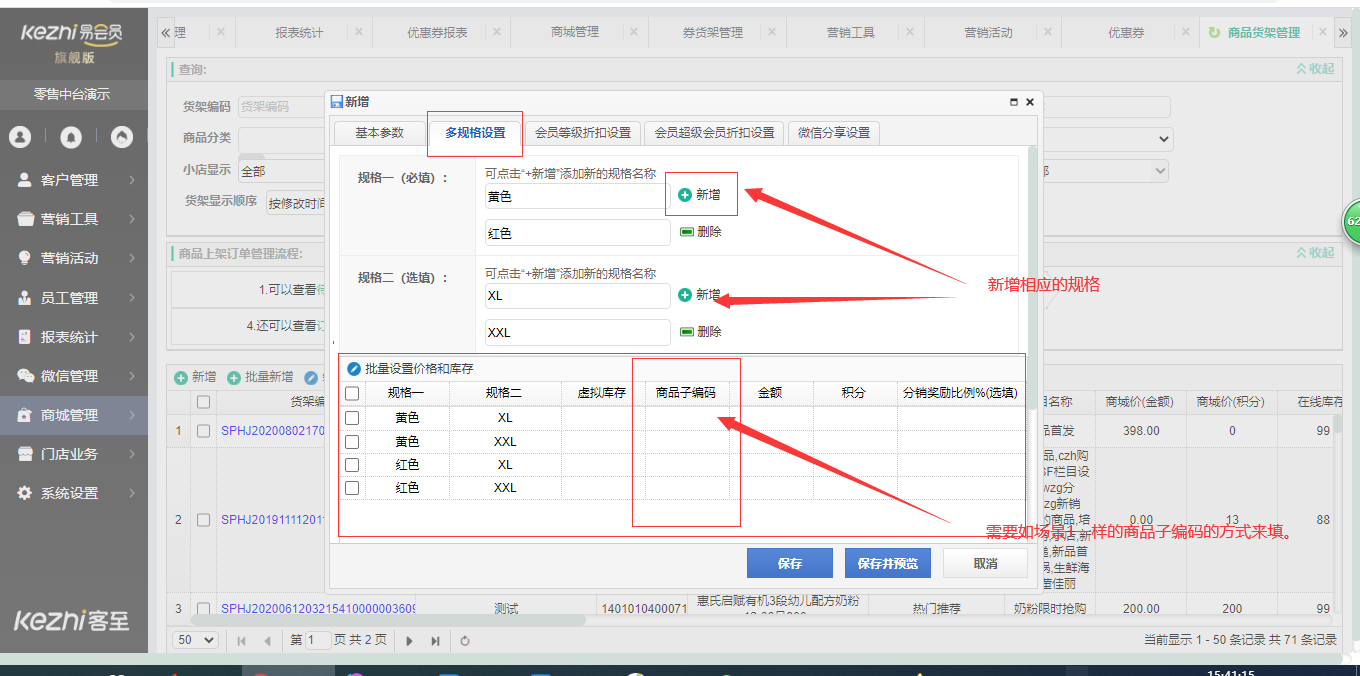This screenshot has height=676, width=1360.
Task: Collapse the 查询 panel via 收起
Action: (1315, 69)
